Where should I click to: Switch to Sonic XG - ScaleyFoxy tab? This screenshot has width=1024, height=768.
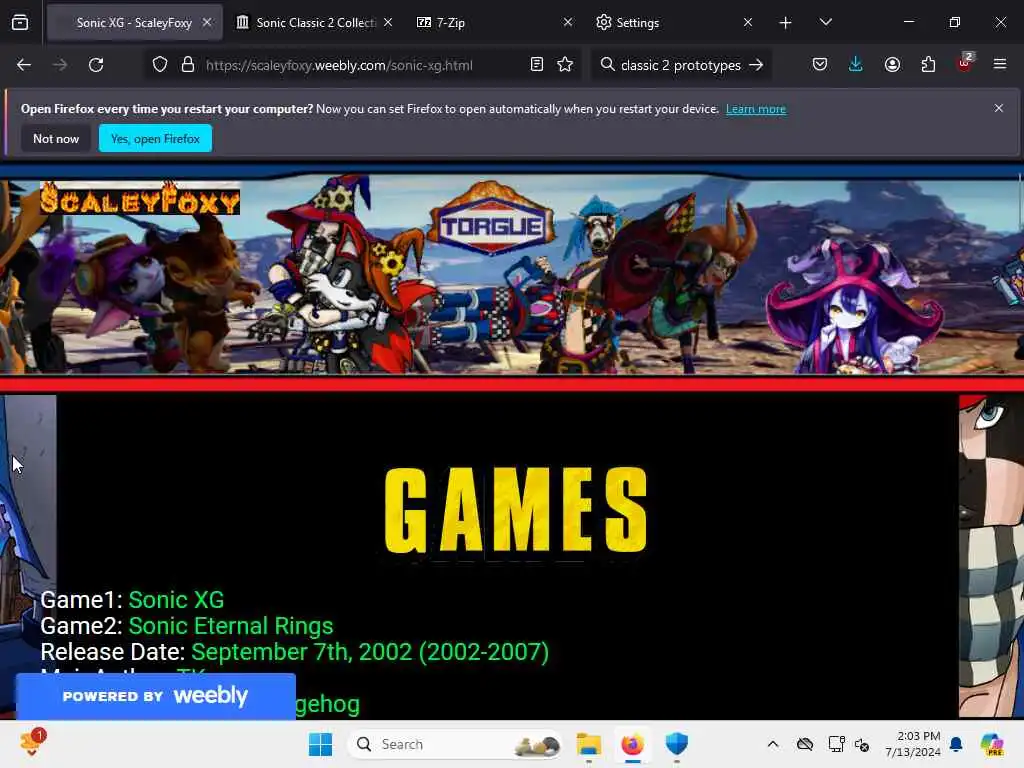point(135,23)
